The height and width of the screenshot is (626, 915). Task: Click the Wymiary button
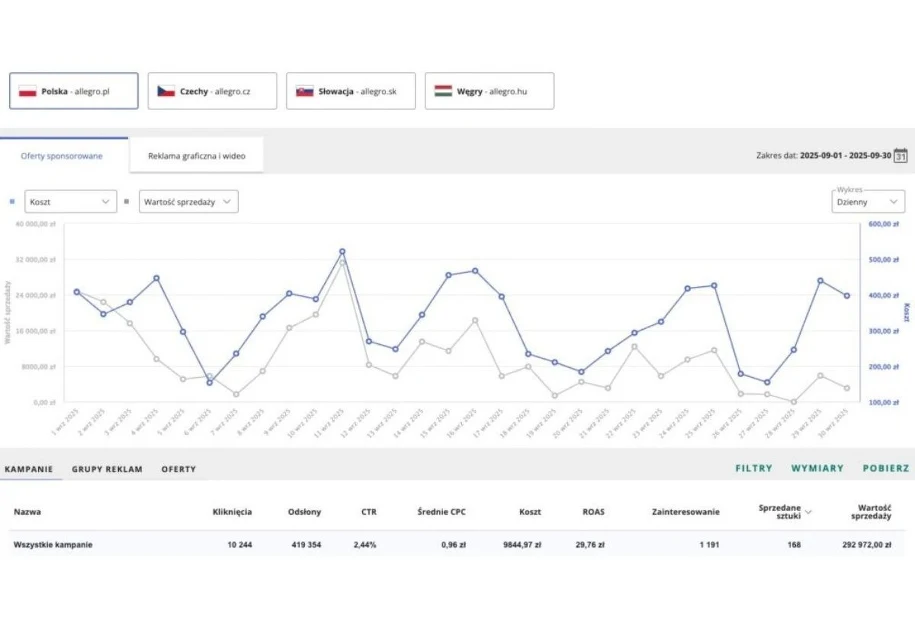click(x=817, y=468)
